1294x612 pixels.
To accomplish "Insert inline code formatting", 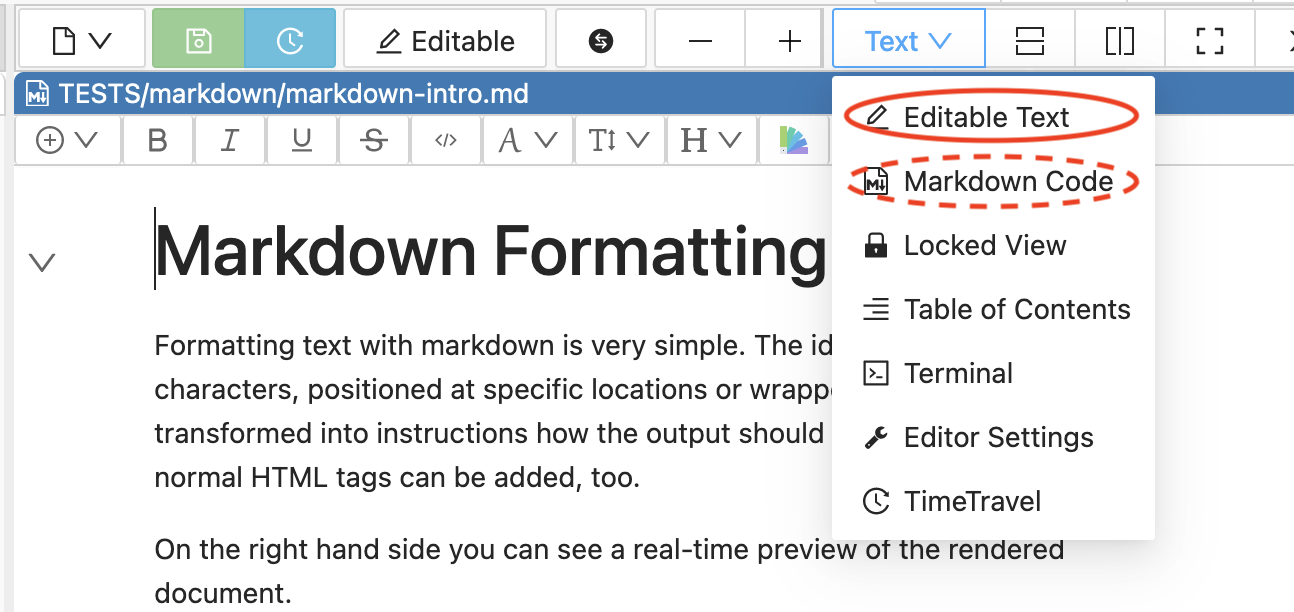I will pyautogui.click(x=445, y=141).
